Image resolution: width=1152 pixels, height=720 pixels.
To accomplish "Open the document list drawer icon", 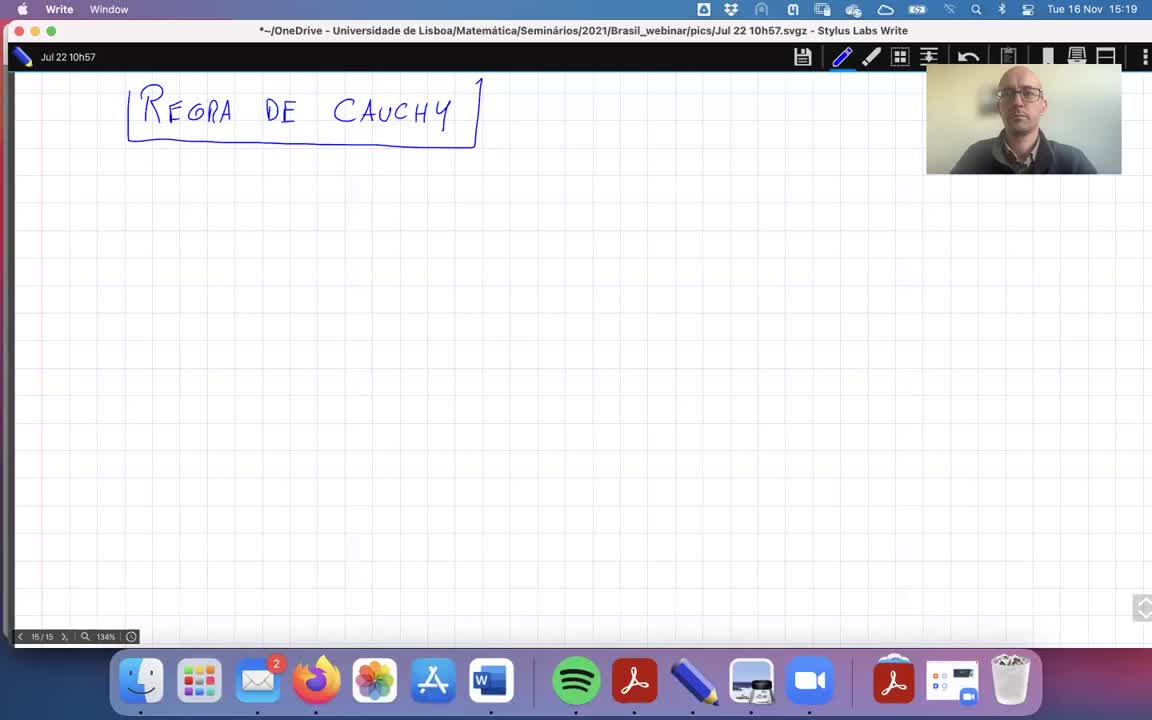I will tap(1076, 56).
